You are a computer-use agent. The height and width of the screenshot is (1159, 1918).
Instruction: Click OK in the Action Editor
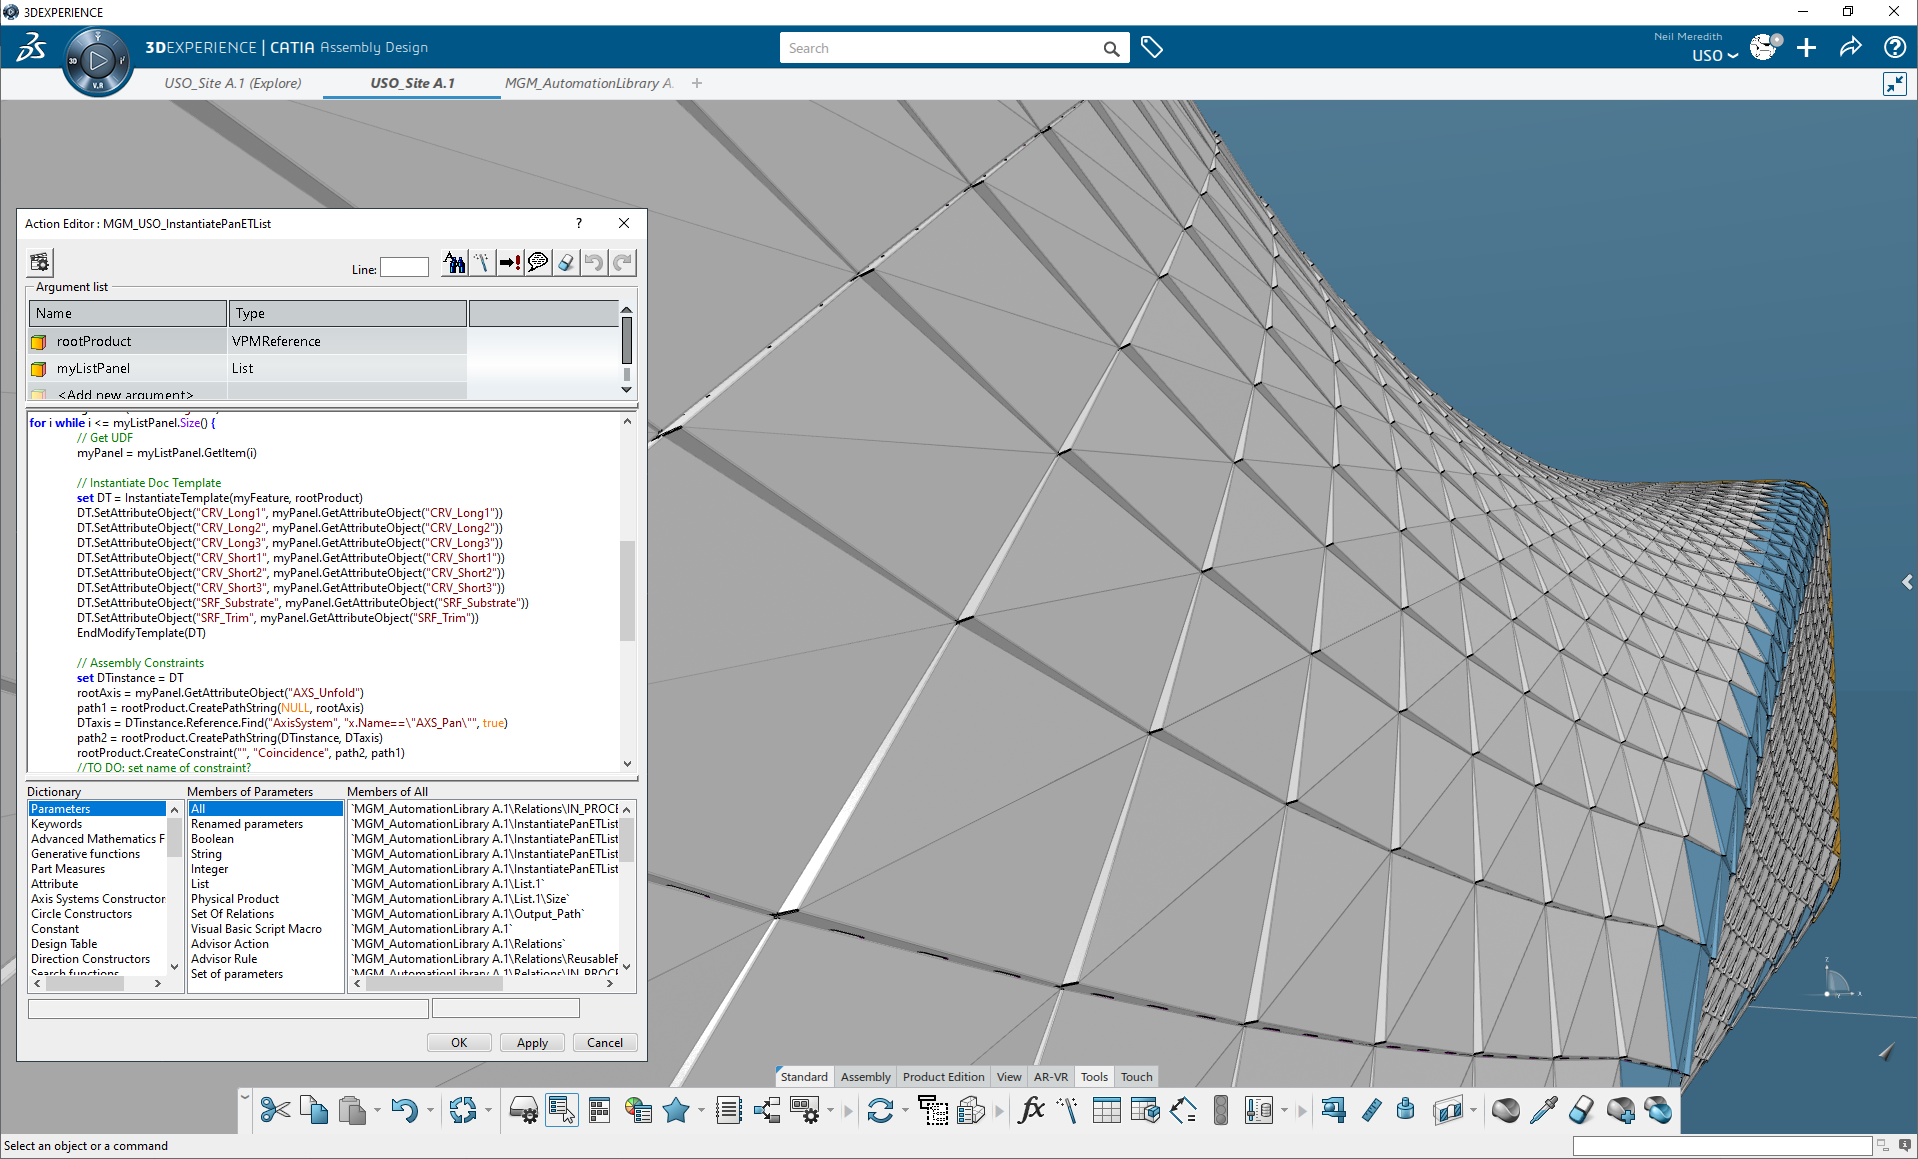pyautogui.click(x=459, y=1043)
